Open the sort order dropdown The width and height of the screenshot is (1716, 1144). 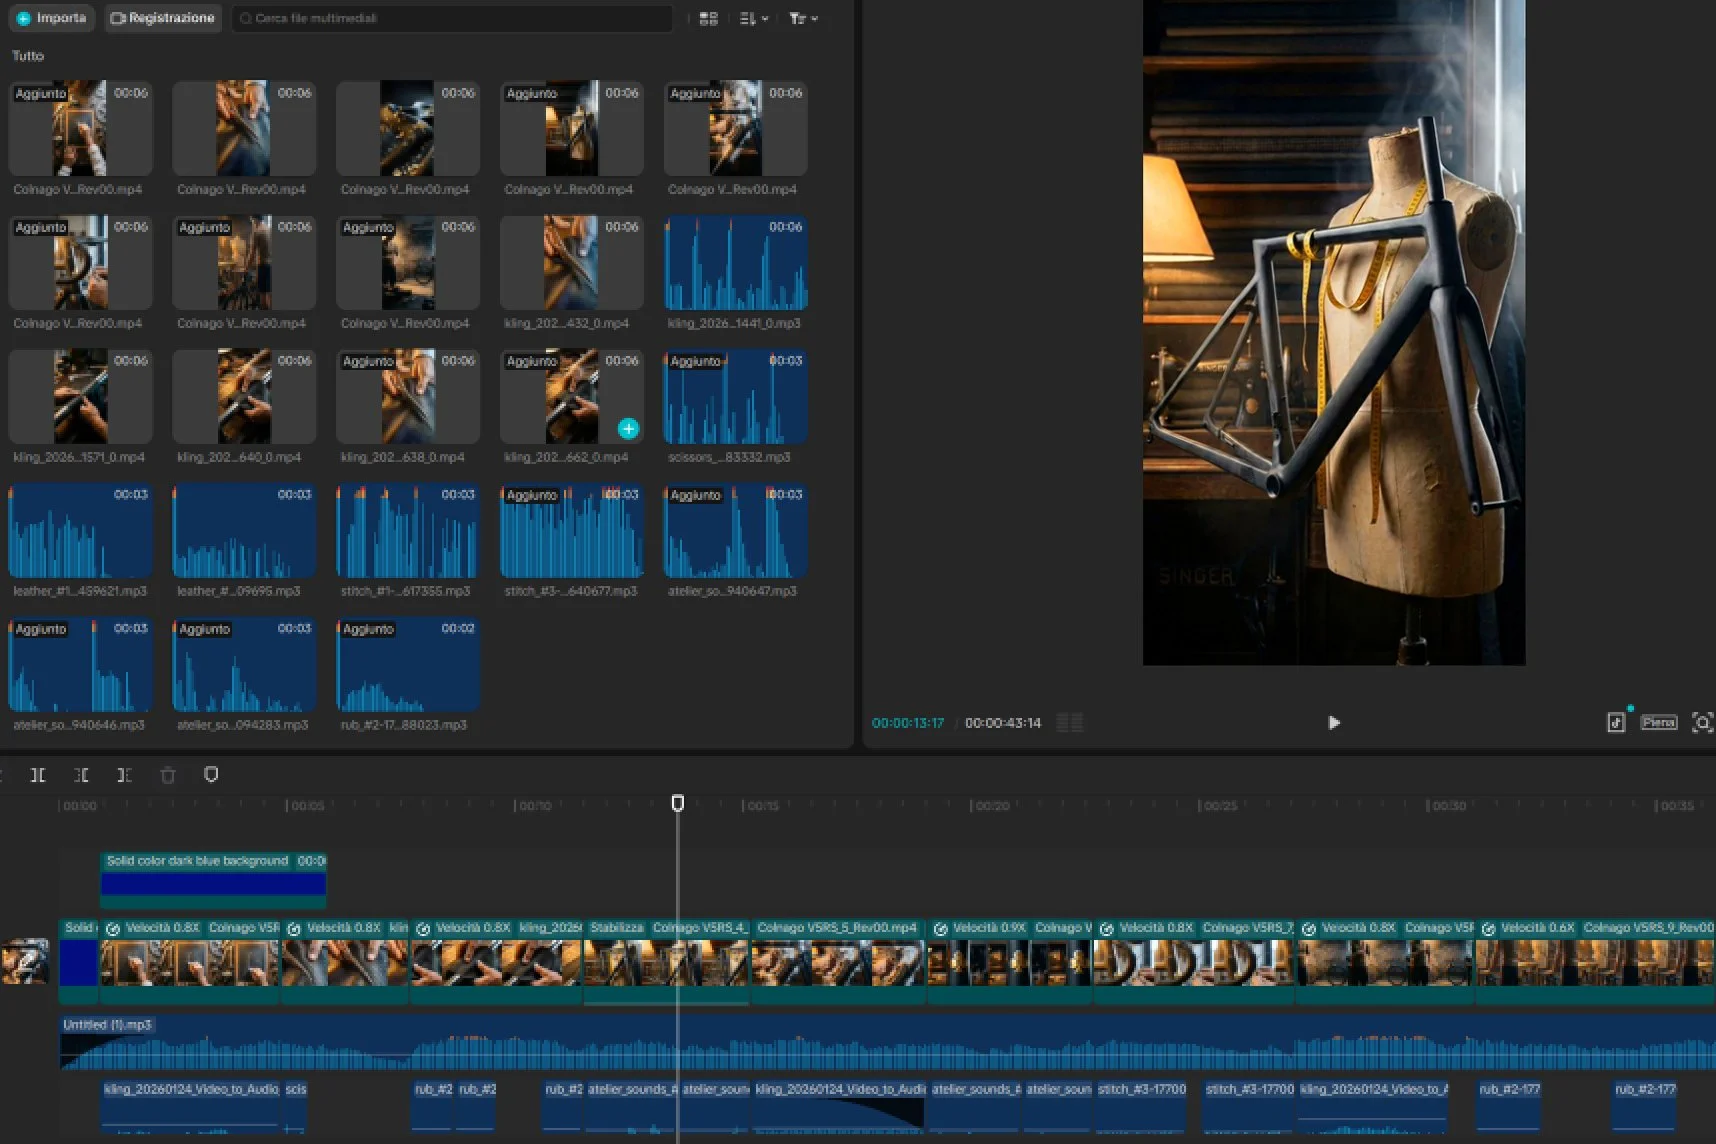pos(753,18)
